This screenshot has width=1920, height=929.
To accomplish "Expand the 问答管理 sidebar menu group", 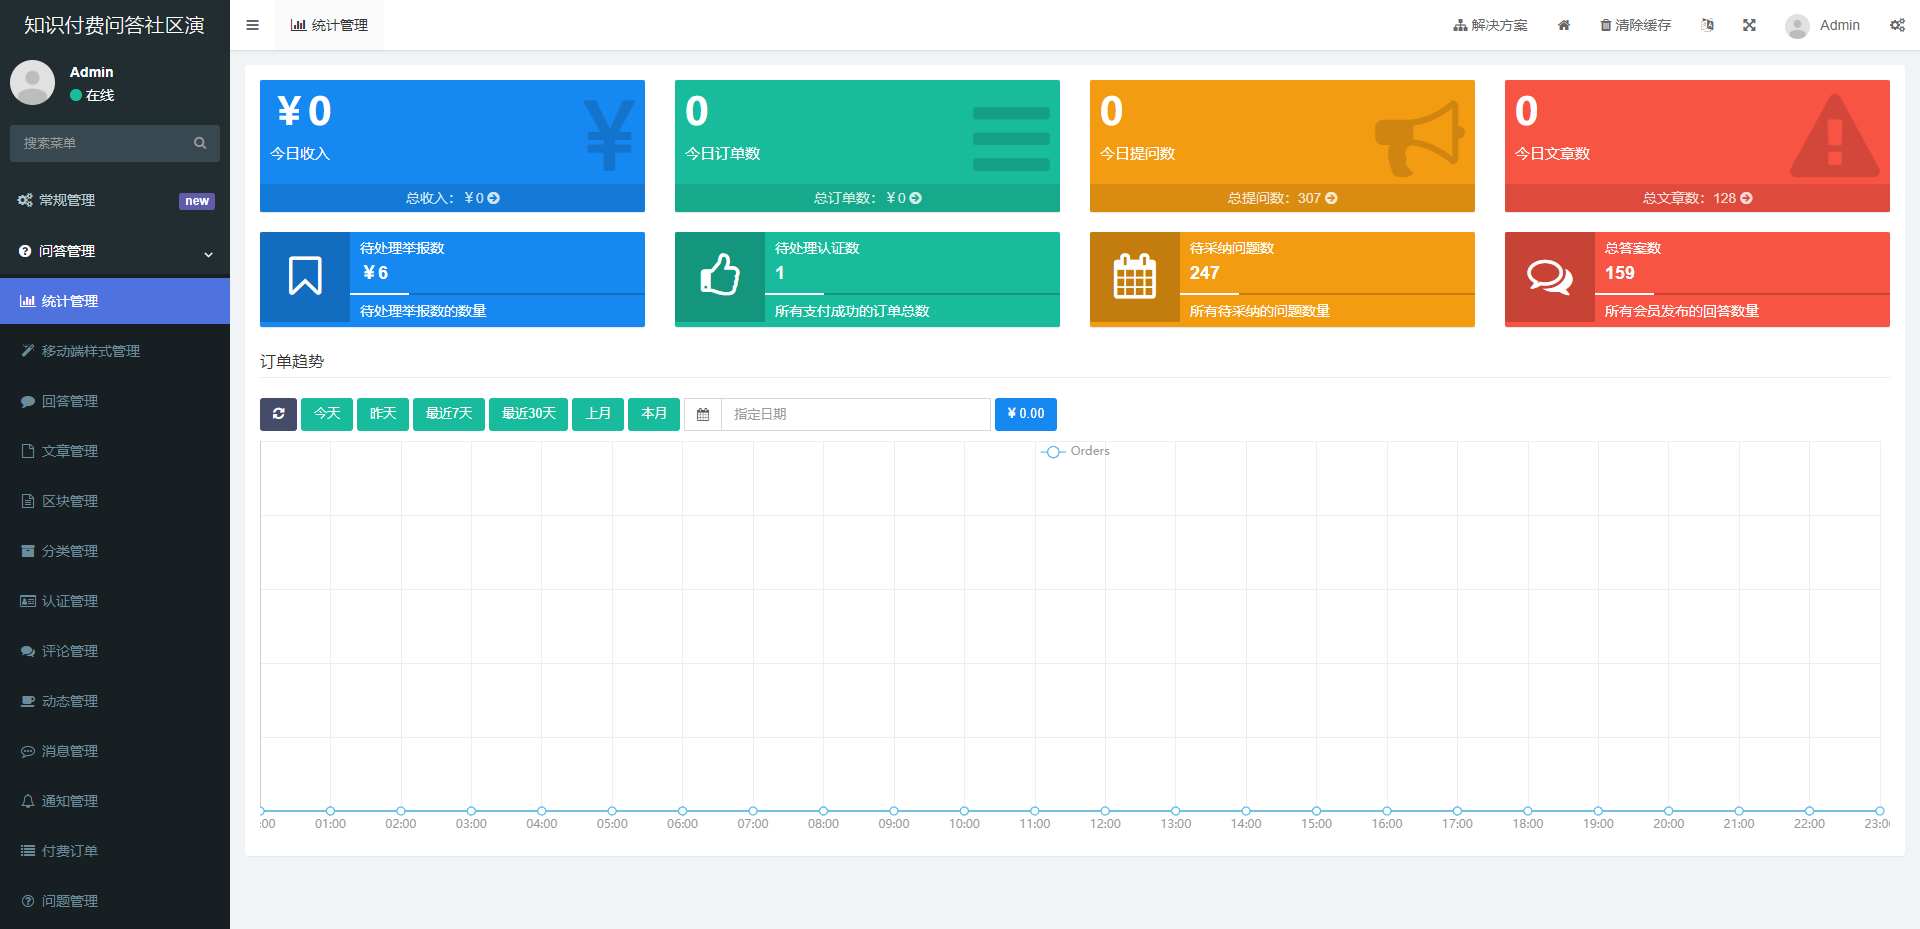I will point(115,251).
